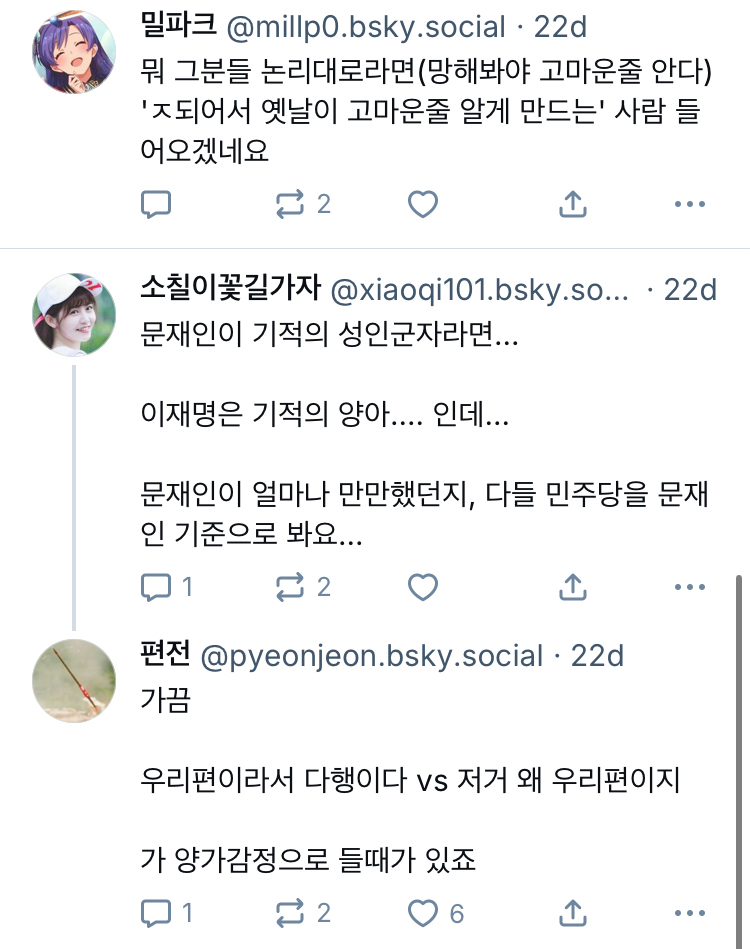750x949 pixels.
Task: Visit @pyeonjeon.bsky.social profile link
Action: point(371,656)
